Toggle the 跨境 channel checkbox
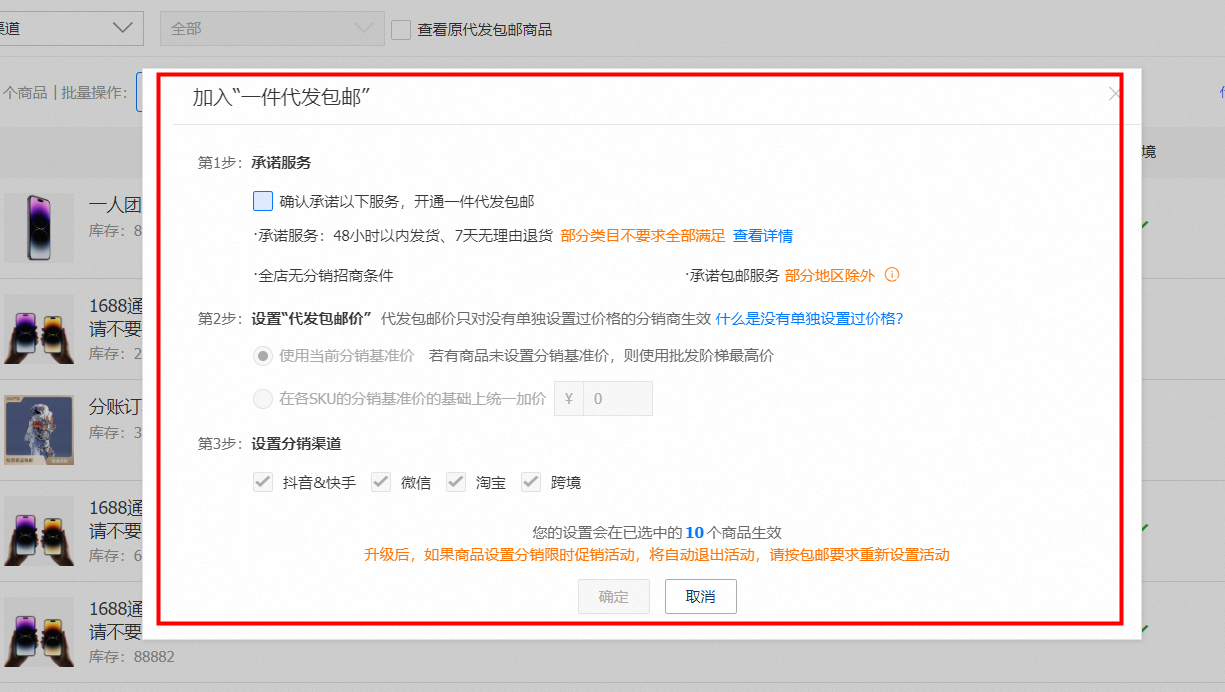The image size is (1225, 692). click(531, 482)
